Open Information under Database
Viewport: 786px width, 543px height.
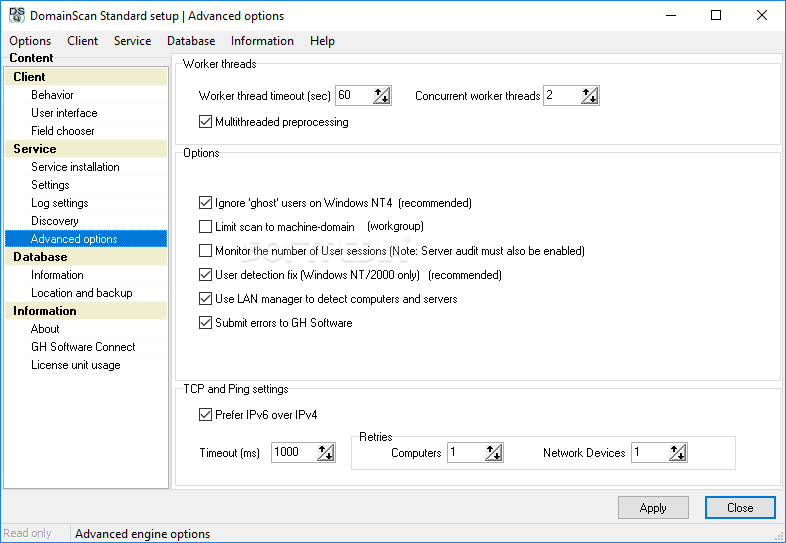point(57,275)
